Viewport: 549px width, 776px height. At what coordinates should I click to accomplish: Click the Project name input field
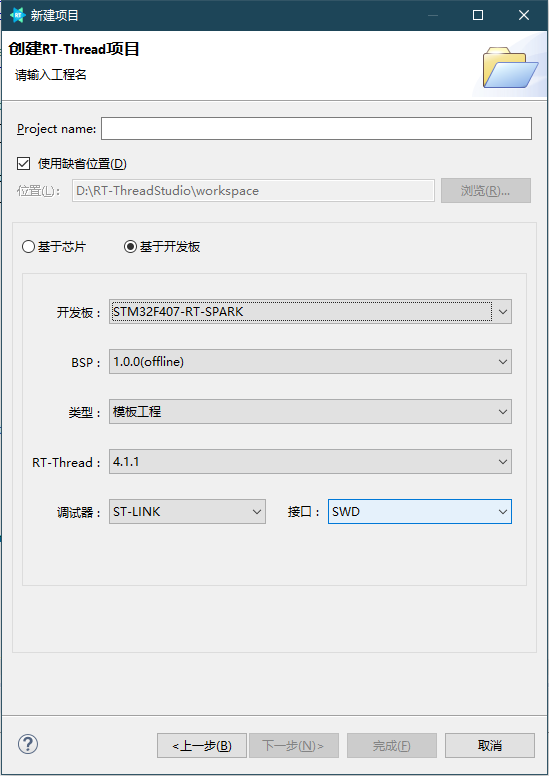pyautogui.click(x=316, y=129)
